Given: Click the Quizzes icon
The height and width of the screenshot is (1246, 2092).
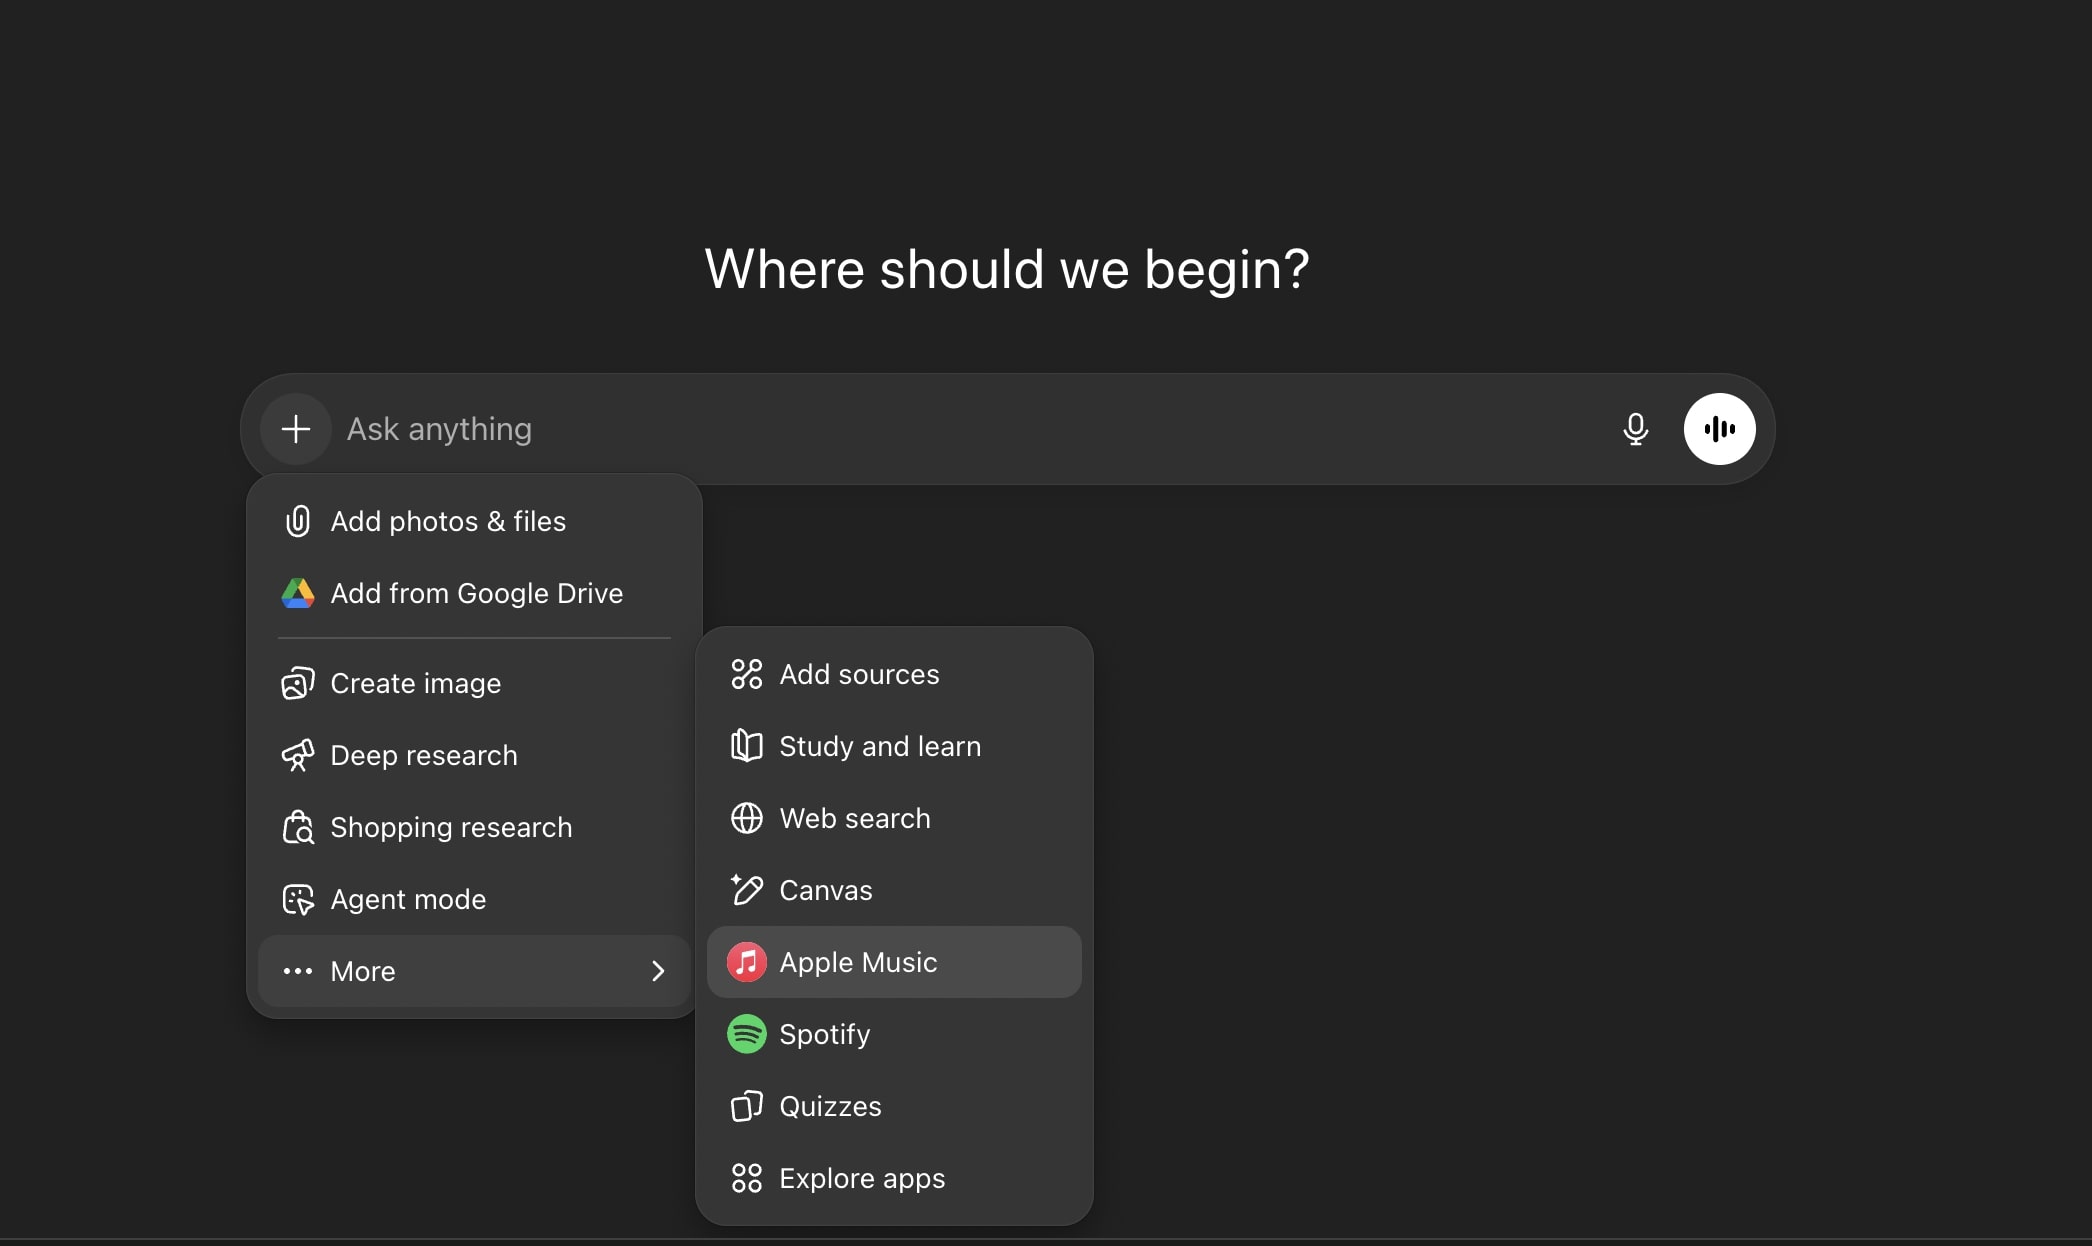Looking at the screenshot, I should pos(746,1106).
